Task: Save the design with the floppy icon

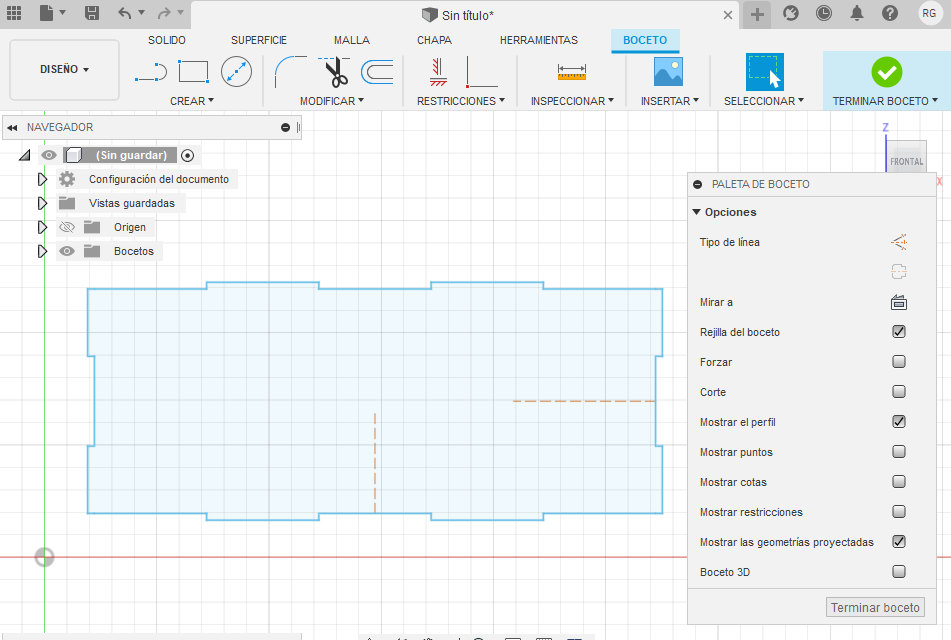Action: point(92,13)
